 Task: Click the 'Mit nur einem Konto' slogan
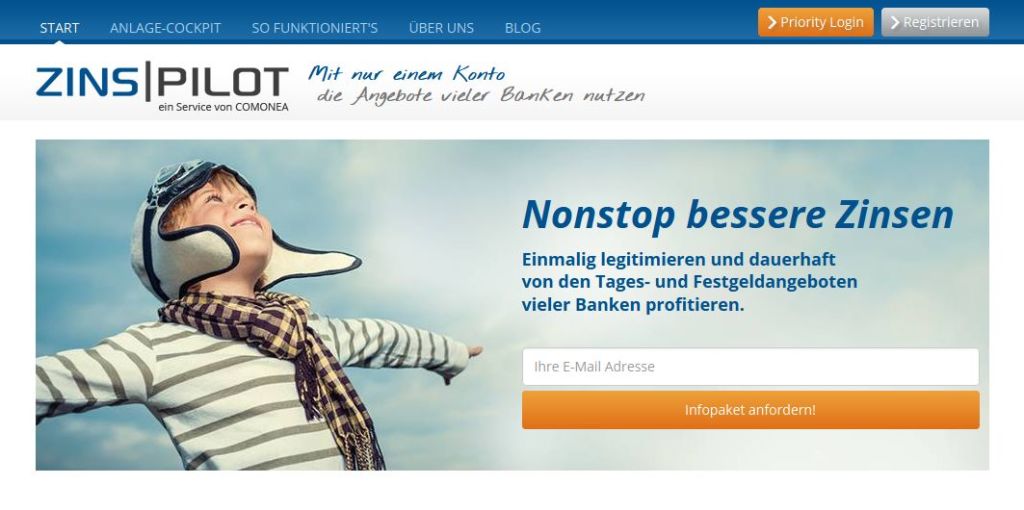tap(407, 73)
